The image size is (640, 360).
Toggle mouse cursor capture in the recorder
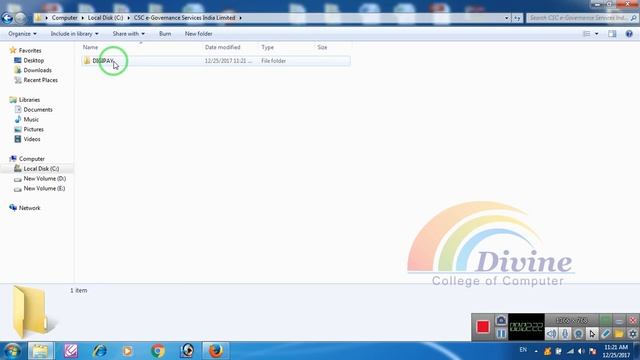point(592,333)
